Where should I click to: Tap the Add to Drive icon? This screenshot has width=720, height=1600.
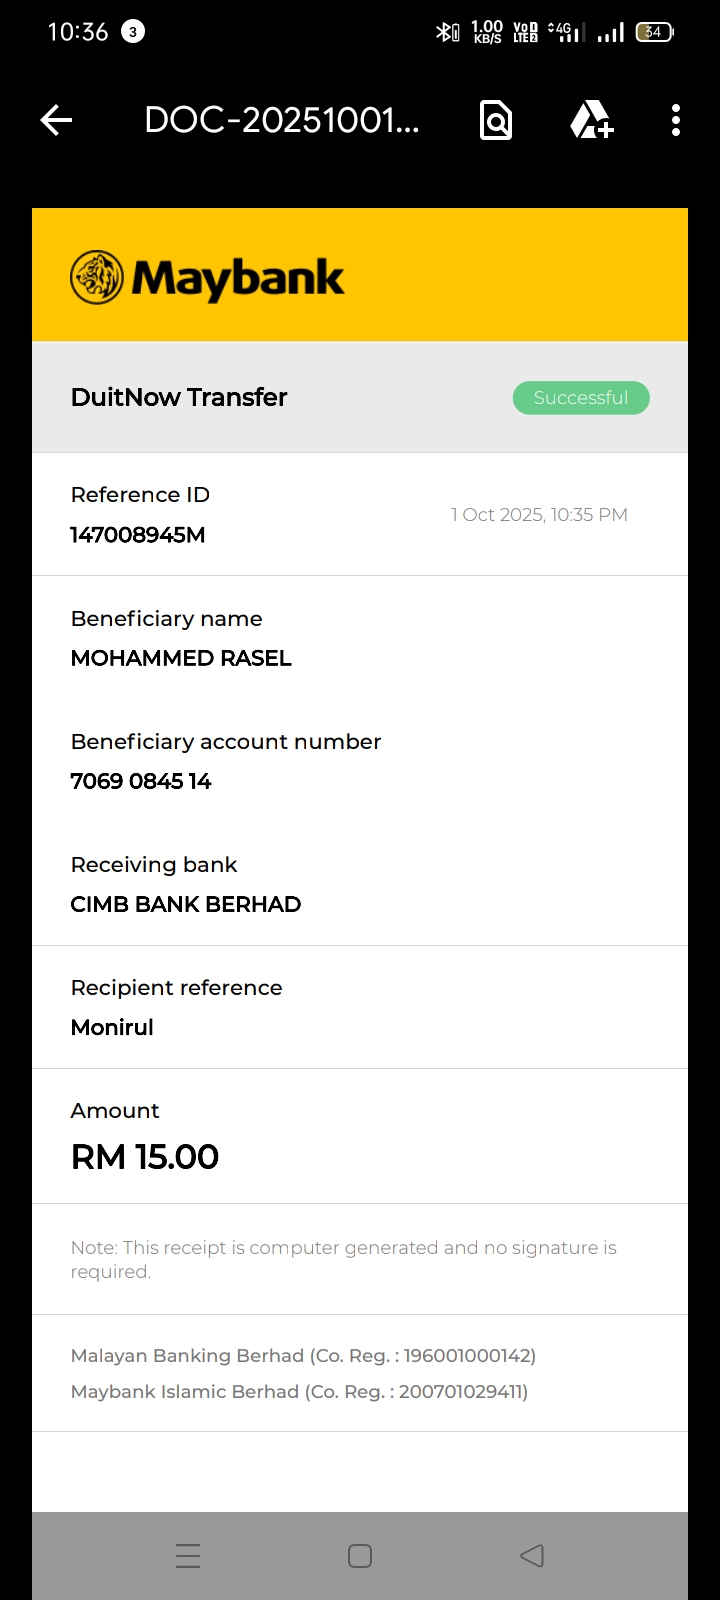pyautogui.click(x=591, y=121)
